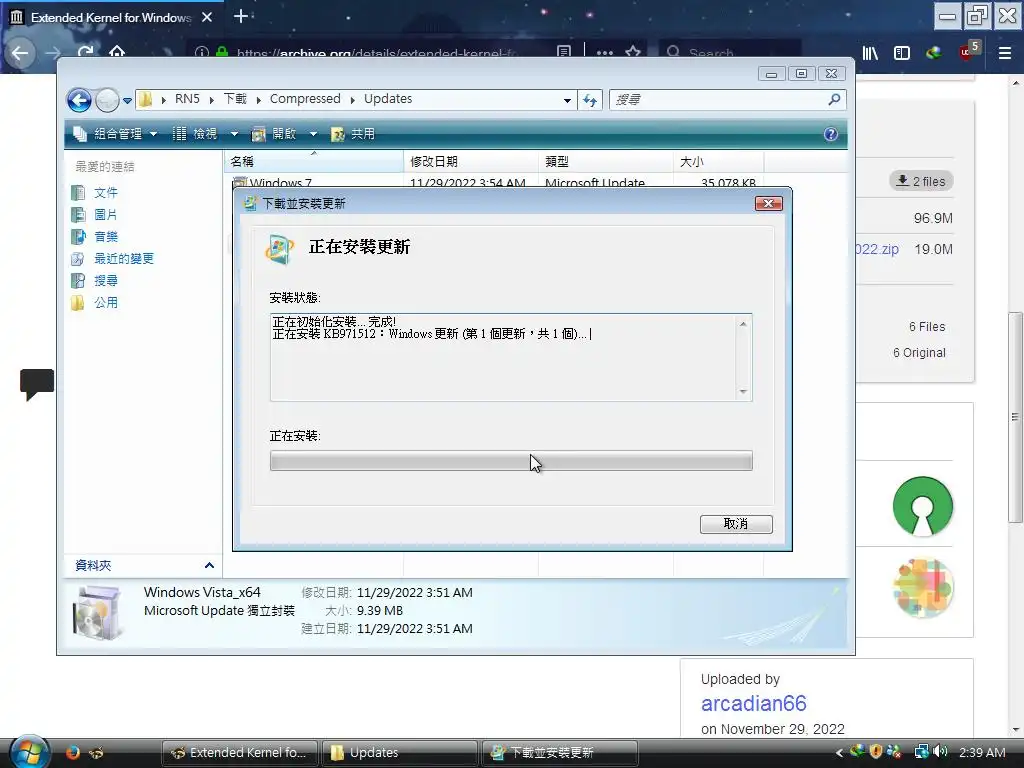Open Firefox page actions ellipsis menu
The image size is (1024, 768).
coord(605,52)
